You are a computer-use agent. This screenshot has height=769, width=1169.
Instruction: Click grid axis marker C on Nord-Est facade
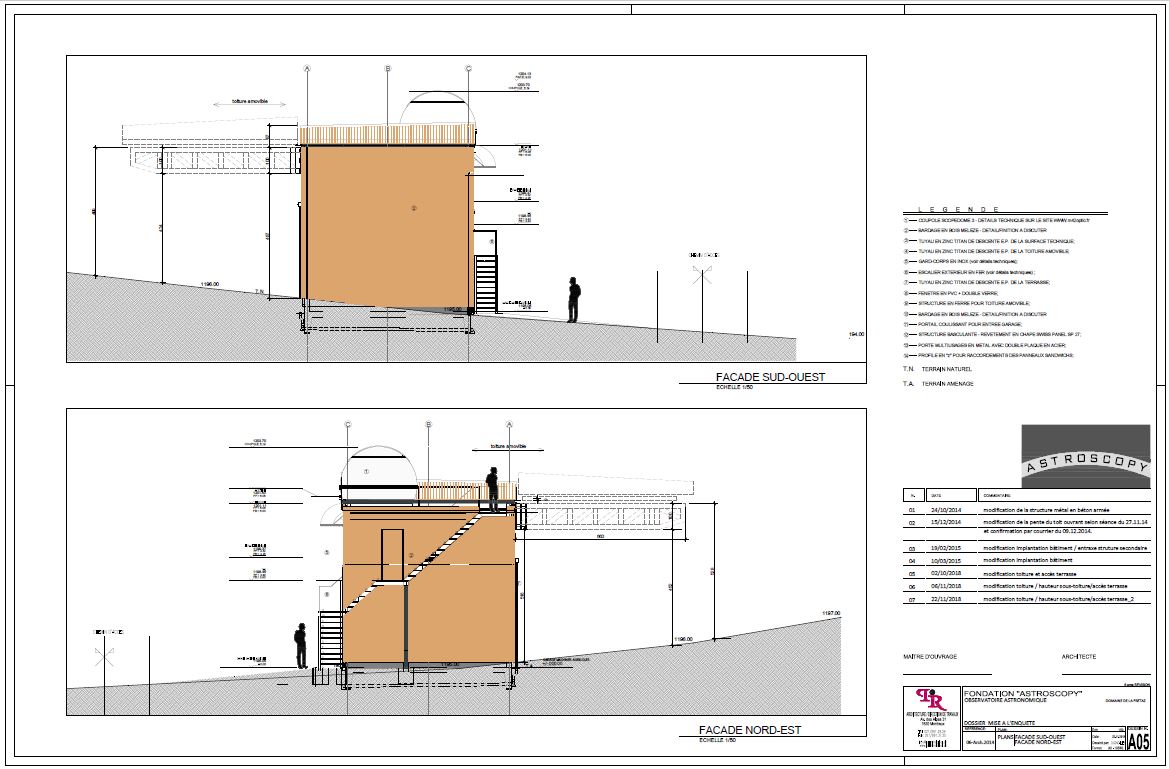click(347, 424)
